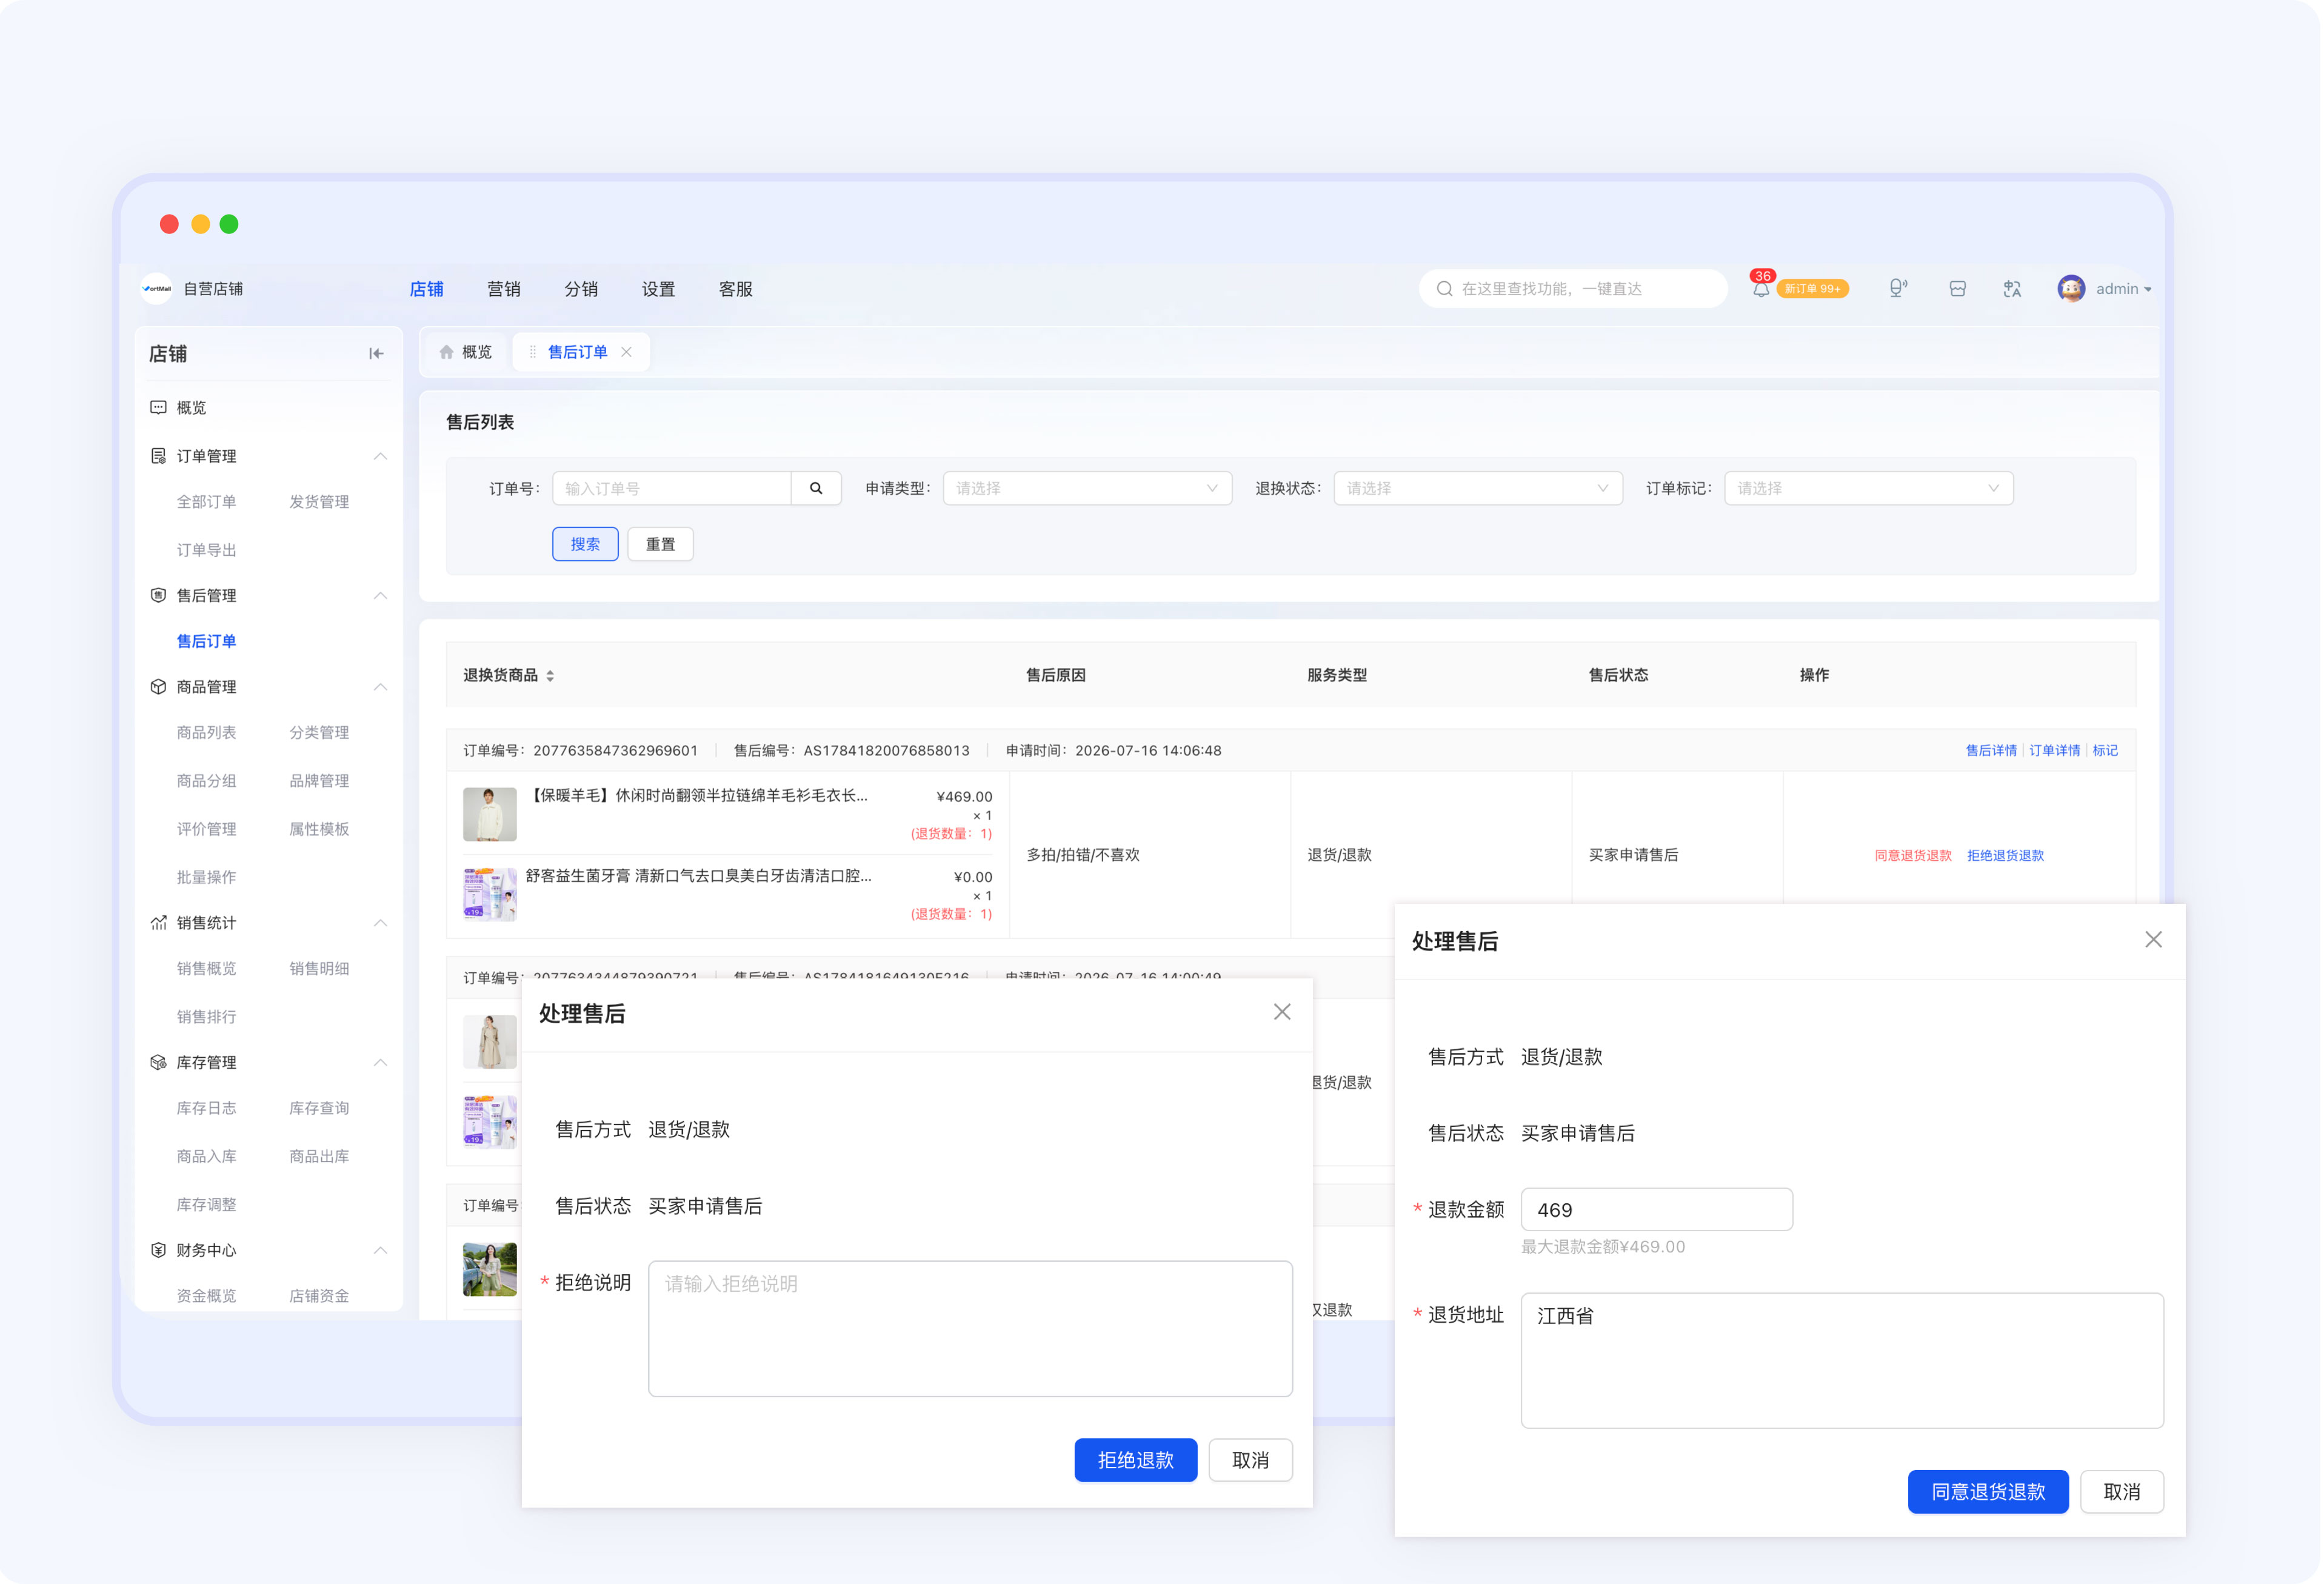2324x1584 pixels.
Task: Click the voice alert speaker icon in the header
Action: coord(1897,289)
